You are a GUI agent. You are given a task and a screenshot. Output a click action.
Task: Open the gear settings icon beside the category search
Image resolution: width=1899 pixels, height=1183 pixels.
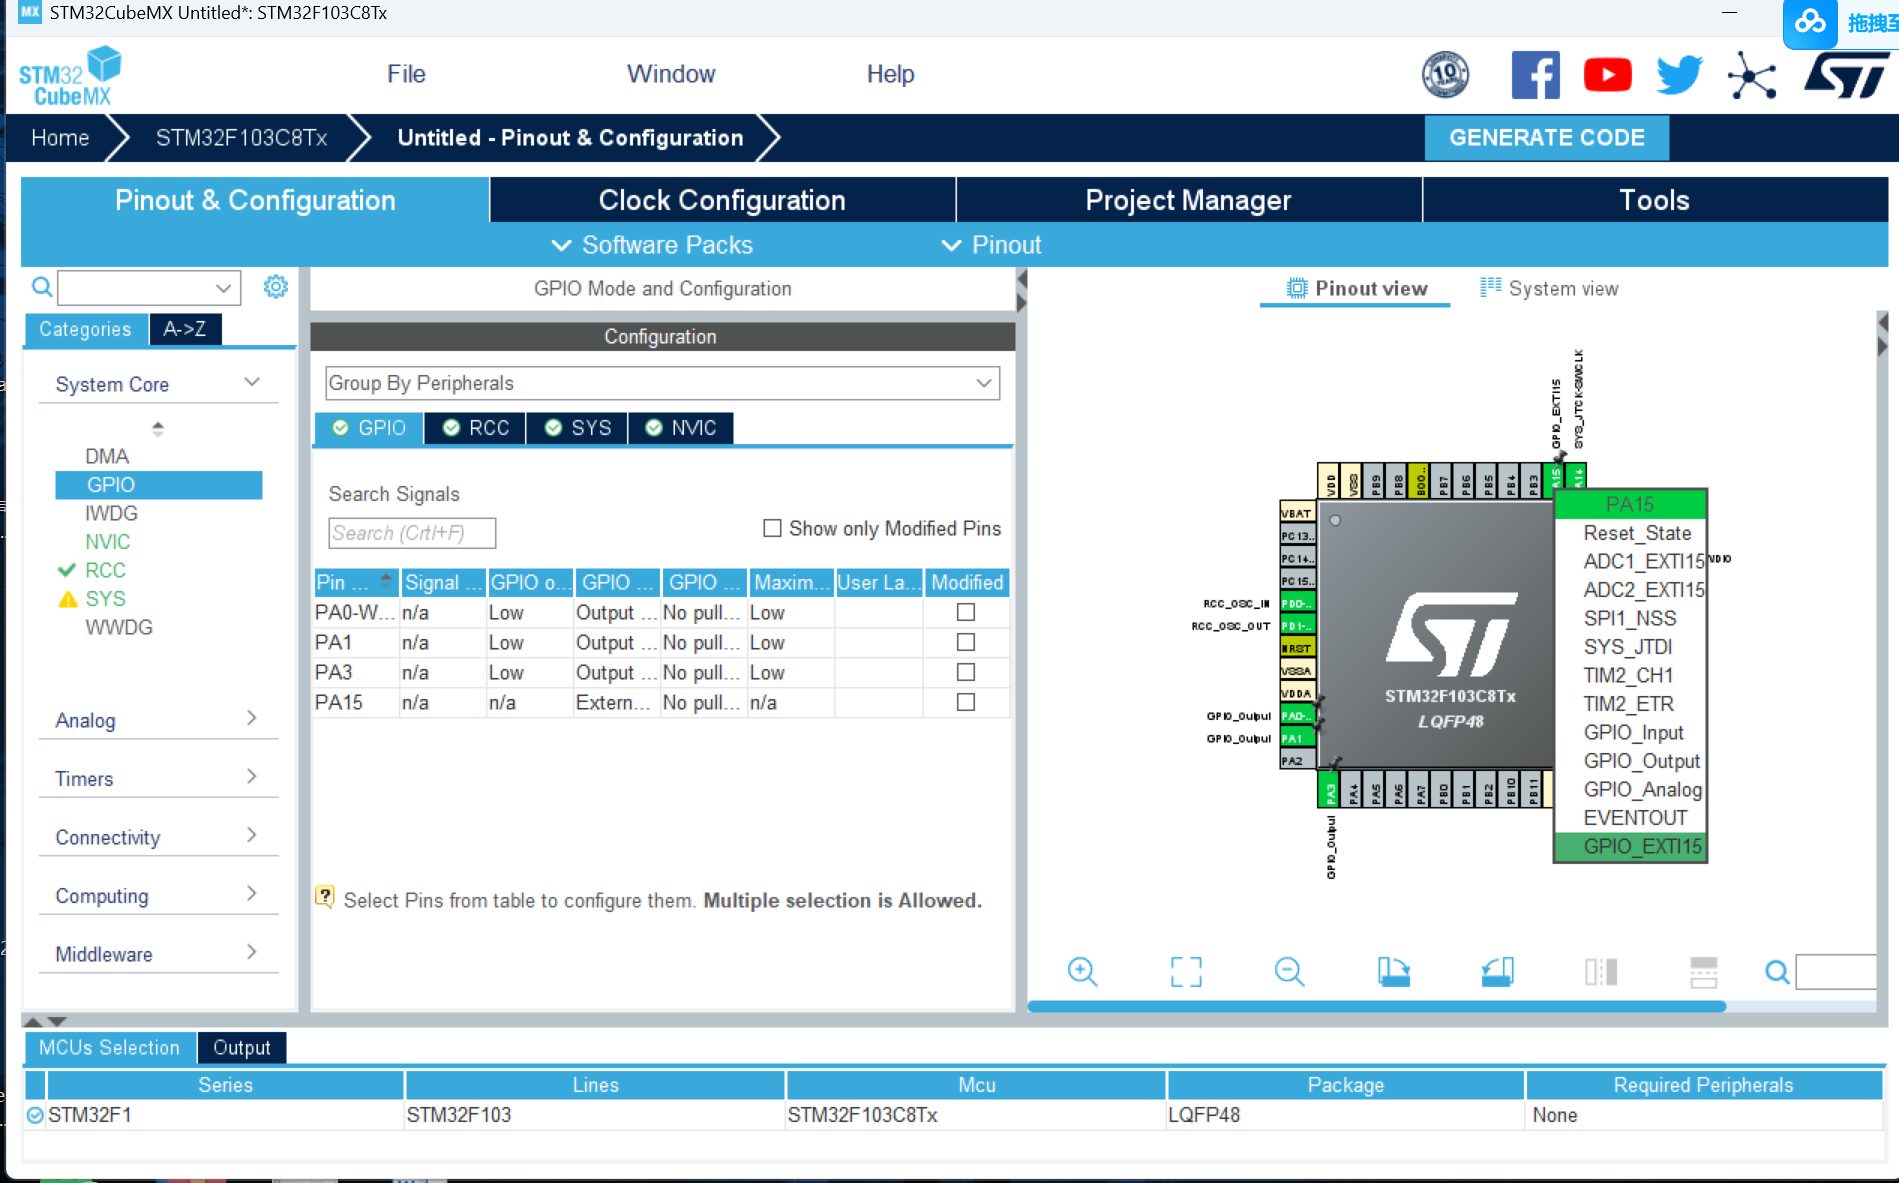click(x=275, y=287)
